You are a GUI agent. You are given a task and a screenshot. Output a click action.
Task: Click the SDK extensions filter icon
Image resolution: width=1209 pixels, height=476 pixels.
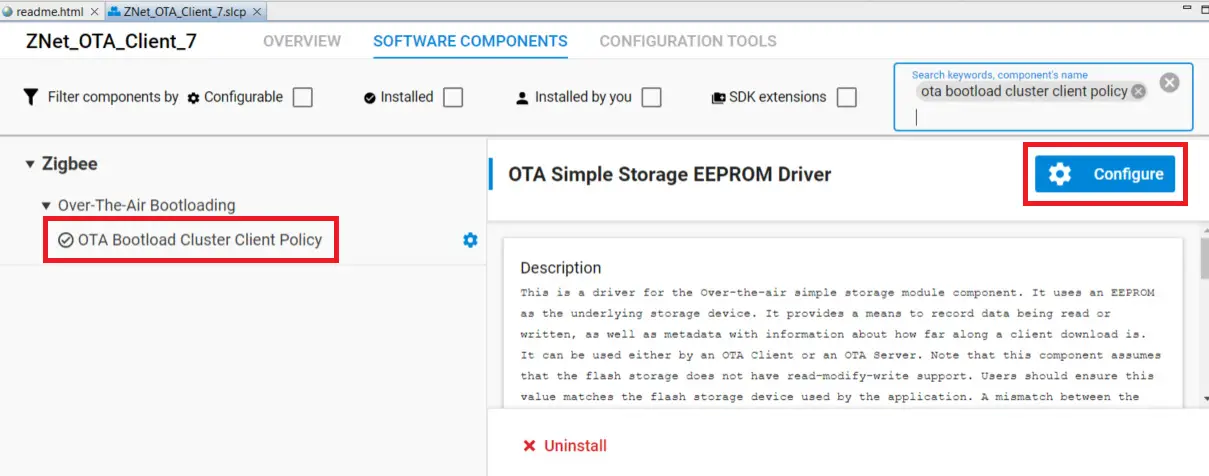[x=718, y=98]
